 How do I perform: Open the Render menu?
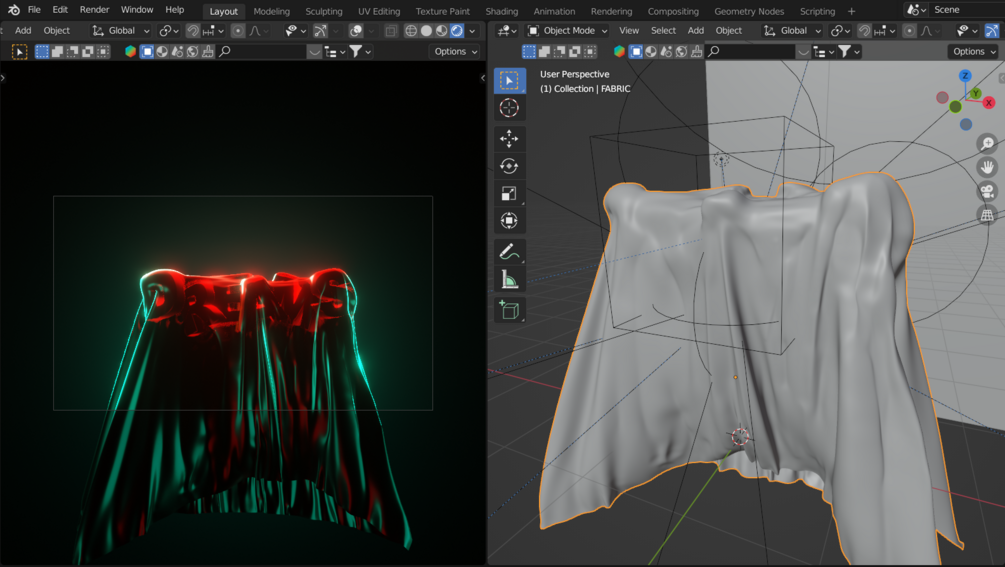[x=94, y=10]
